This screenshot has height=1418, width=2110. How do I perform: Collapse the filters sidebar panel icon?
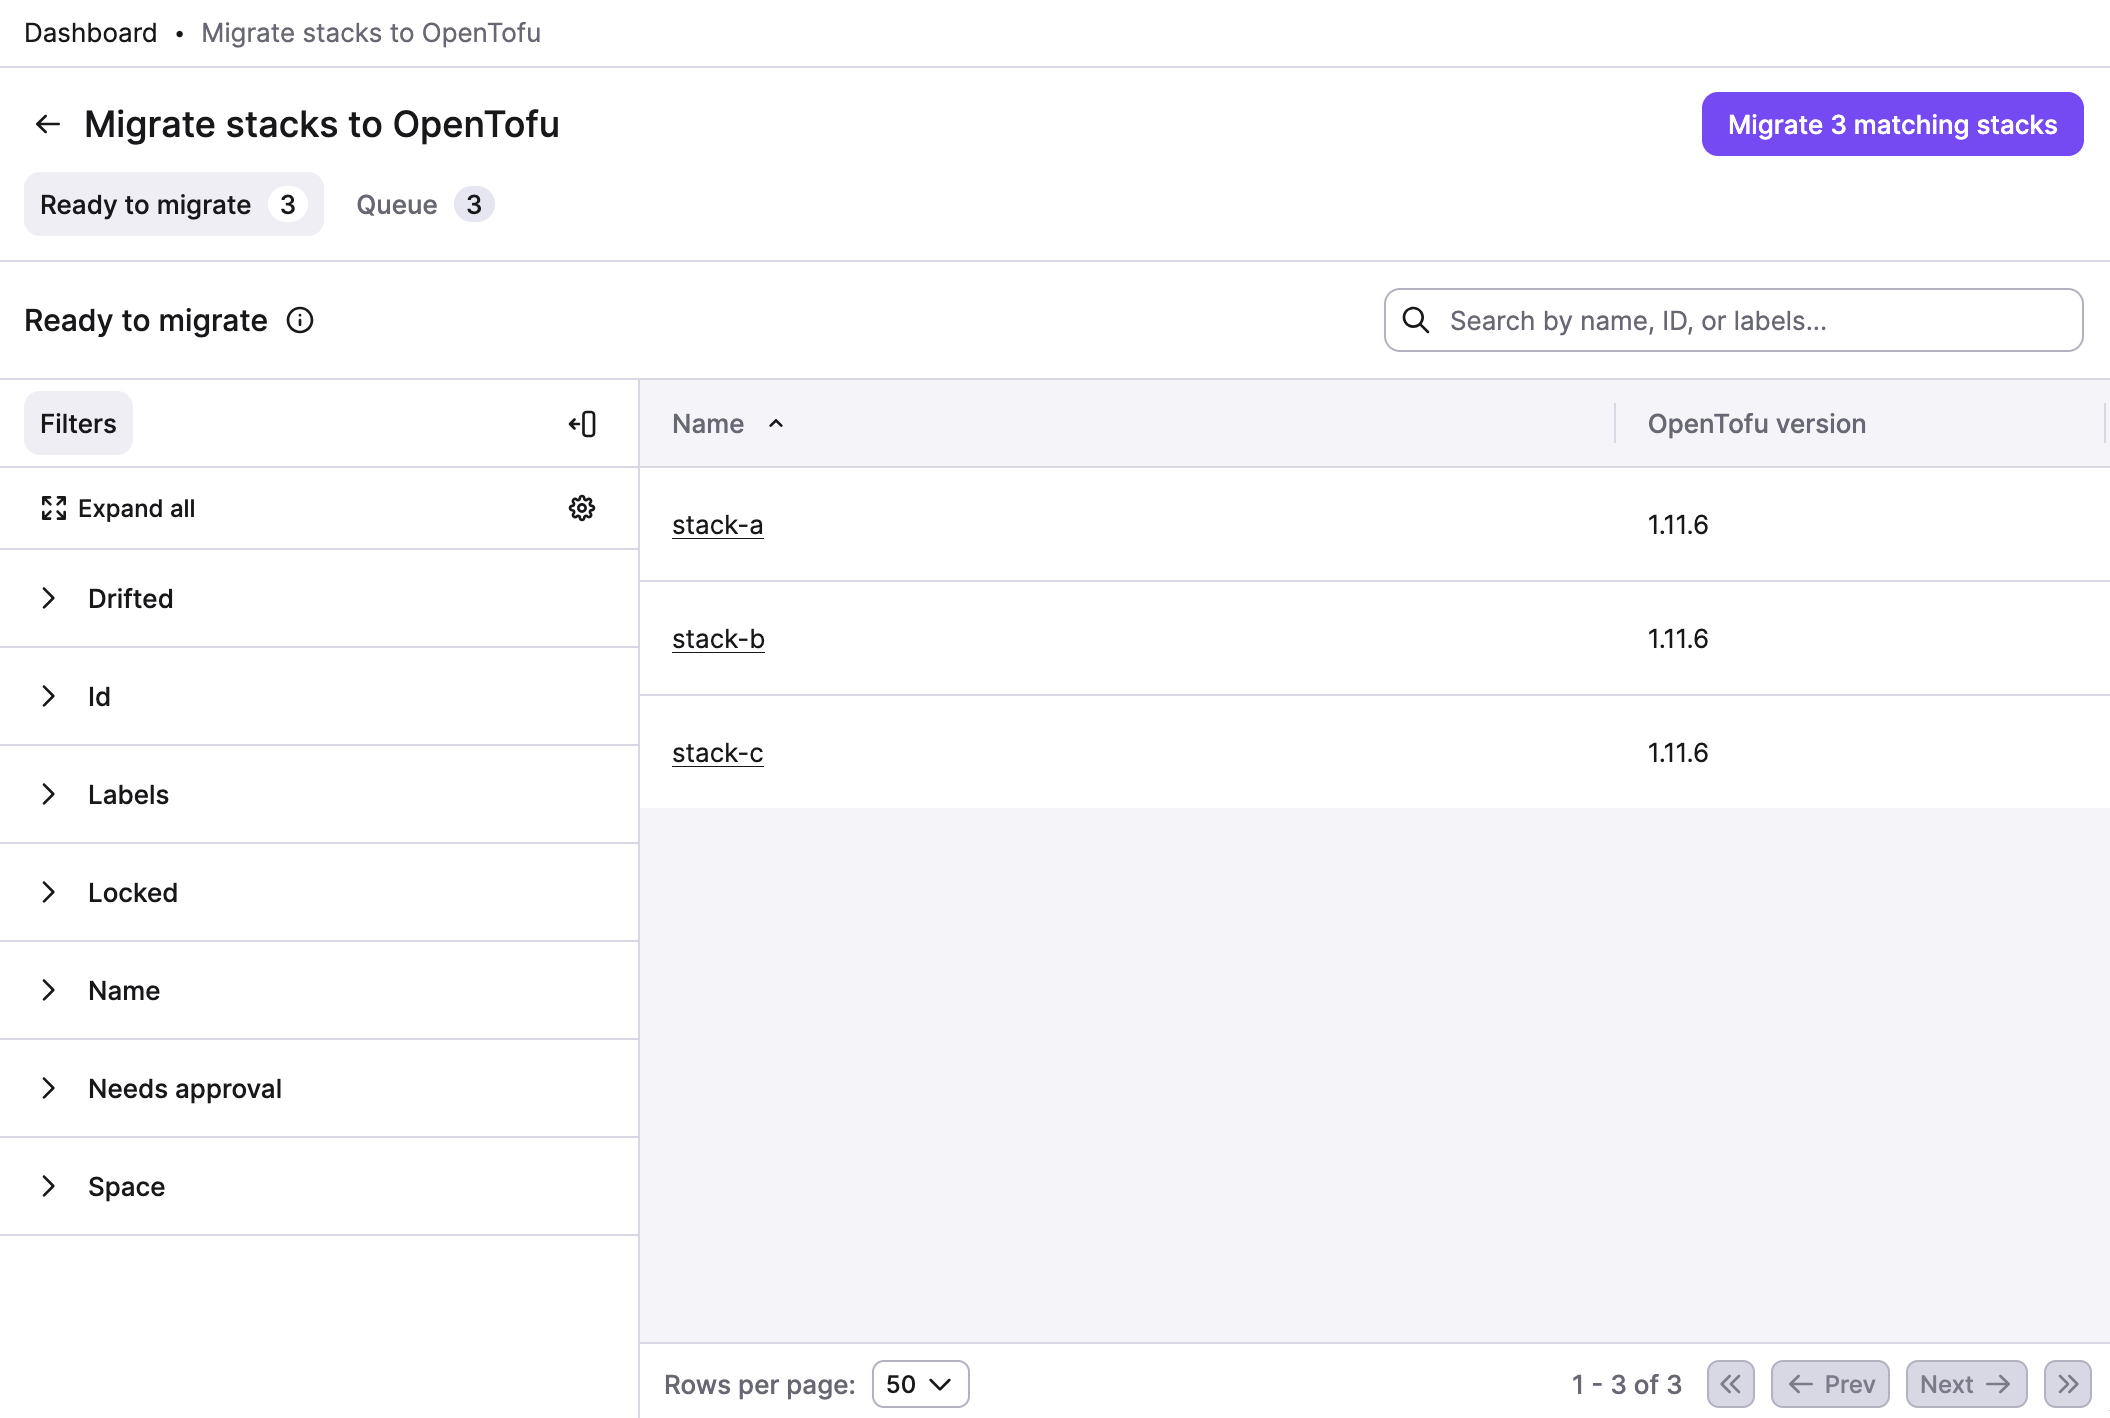coord(583,424)
